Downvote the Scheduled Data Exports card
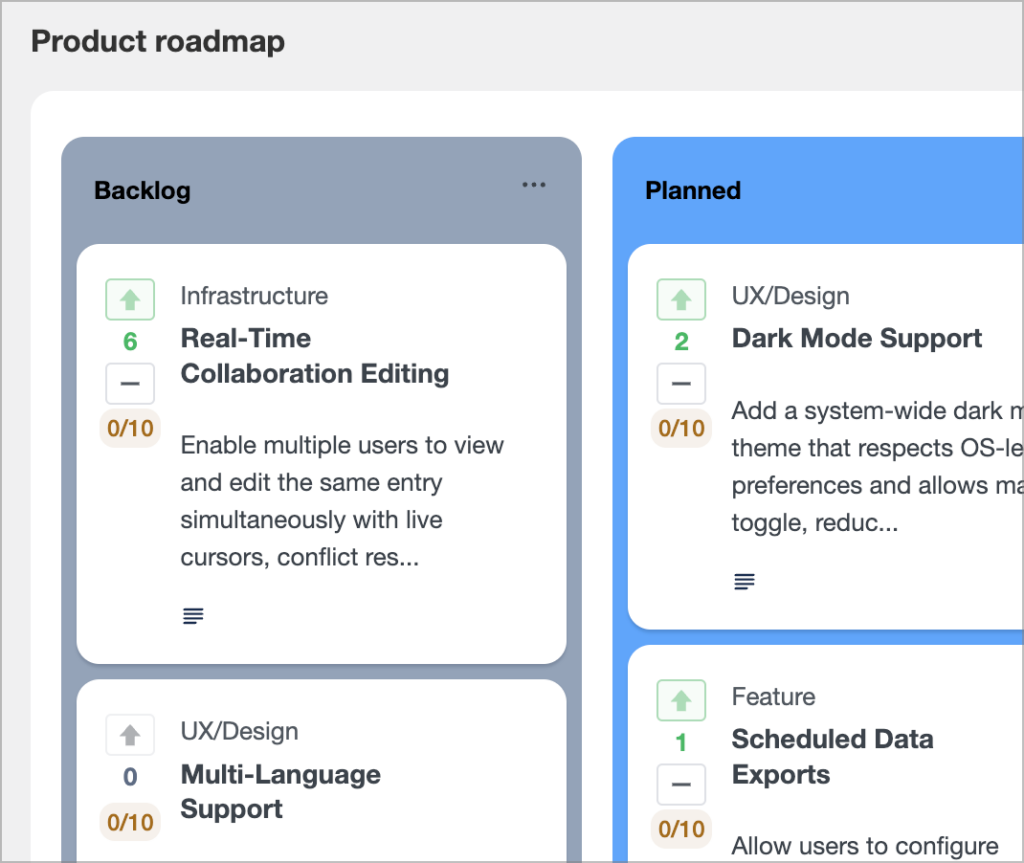This screenshot has width=1024, height=863. pos(681,784)
